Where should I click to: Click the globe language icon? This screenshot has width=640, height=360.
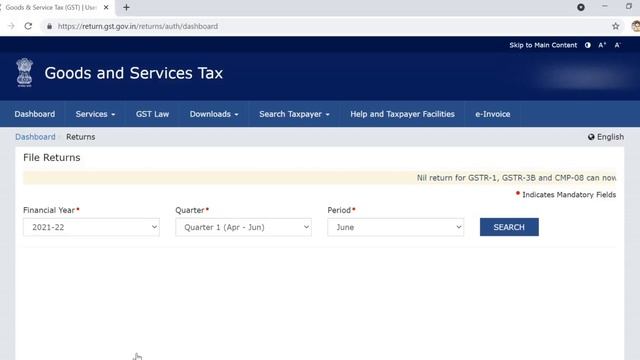tap(591, 137)
